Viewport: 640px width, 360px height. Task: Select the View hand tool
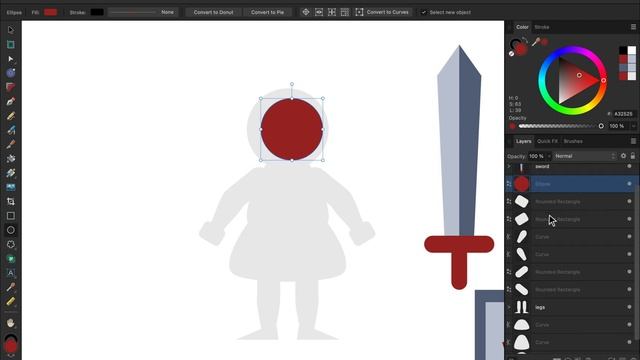tap(11, 323)
